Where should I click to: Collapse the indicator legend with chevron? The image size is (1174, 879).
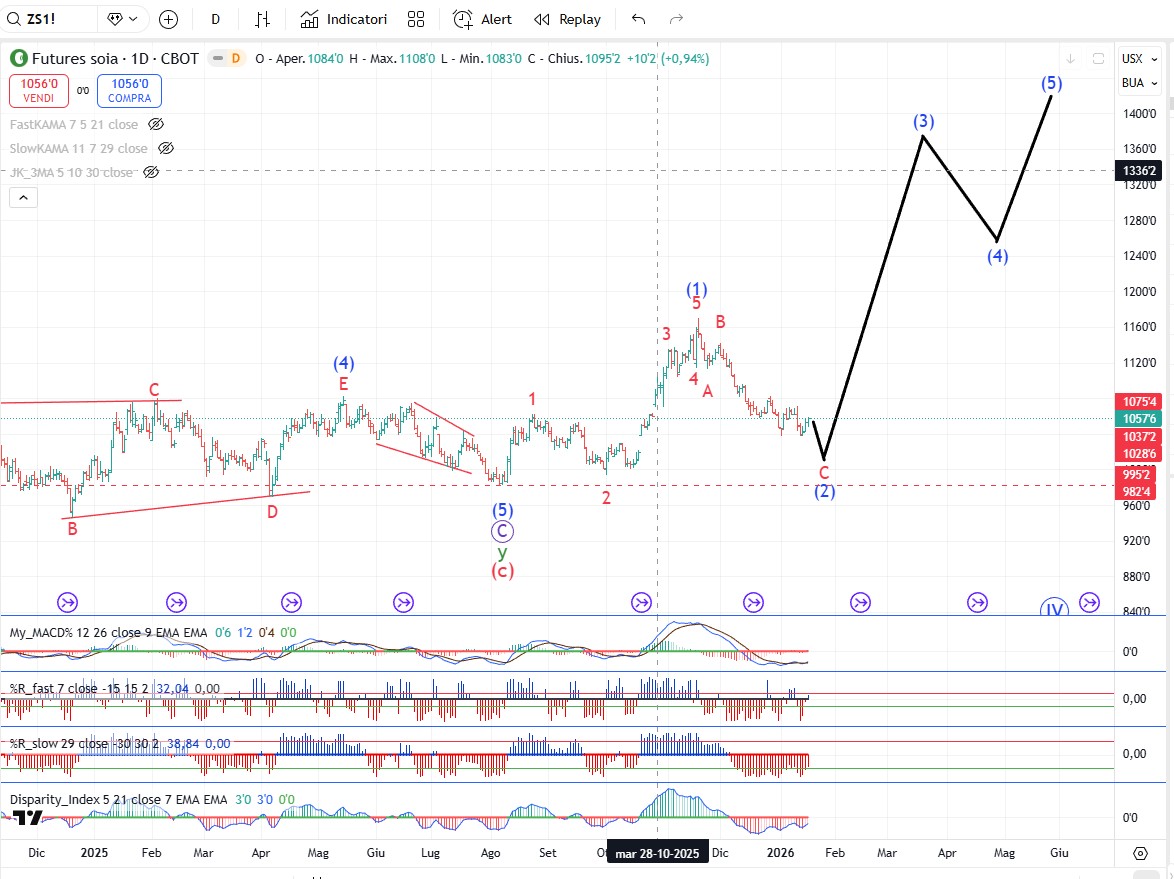tap(24, 197)
